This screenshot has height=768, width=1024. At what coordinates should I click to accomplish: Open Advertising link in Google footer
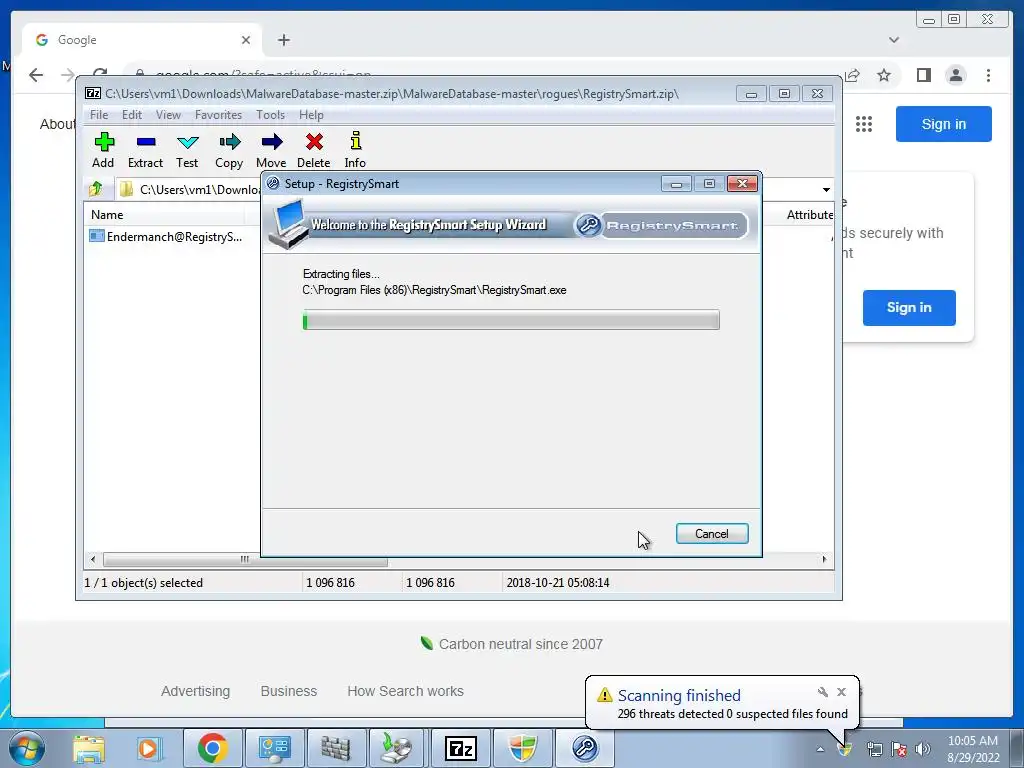click(195, 691)
